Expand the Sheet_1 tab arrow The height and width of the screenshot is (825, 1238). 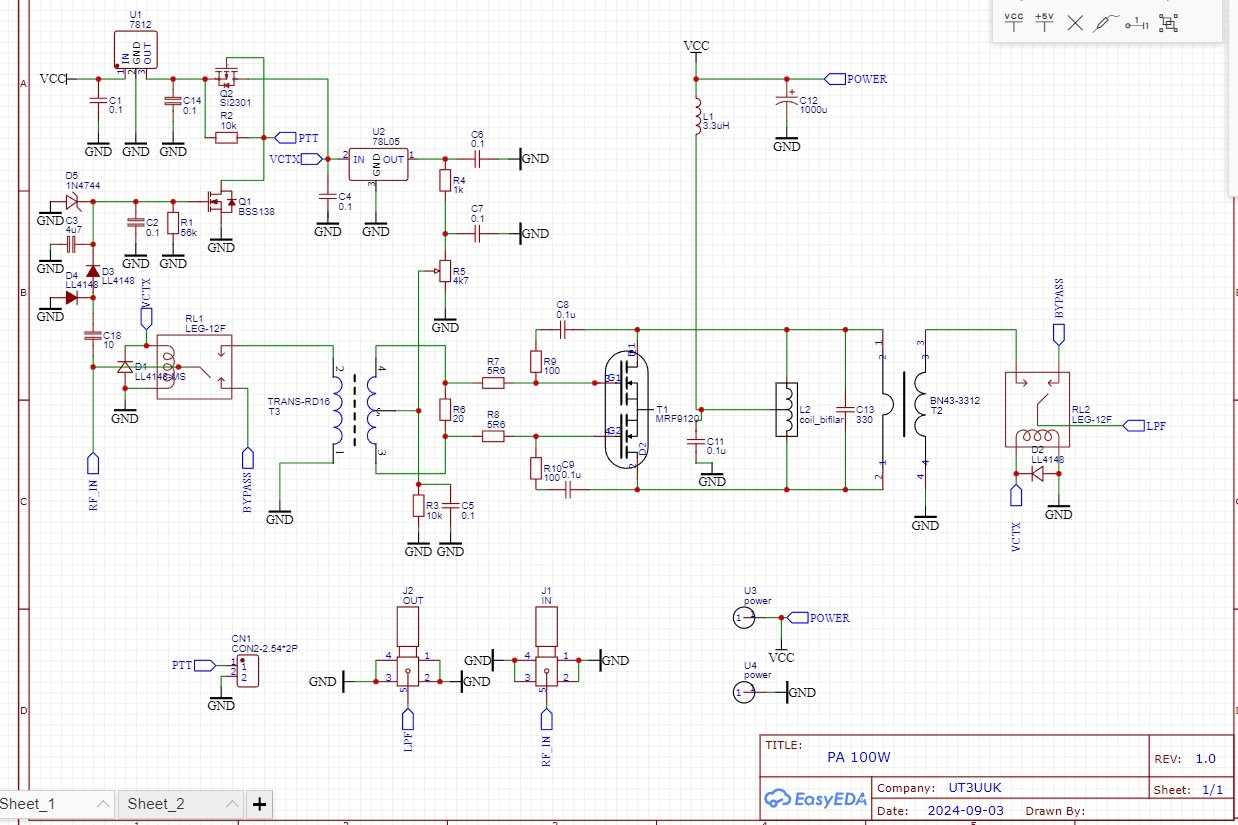[102, 803]
